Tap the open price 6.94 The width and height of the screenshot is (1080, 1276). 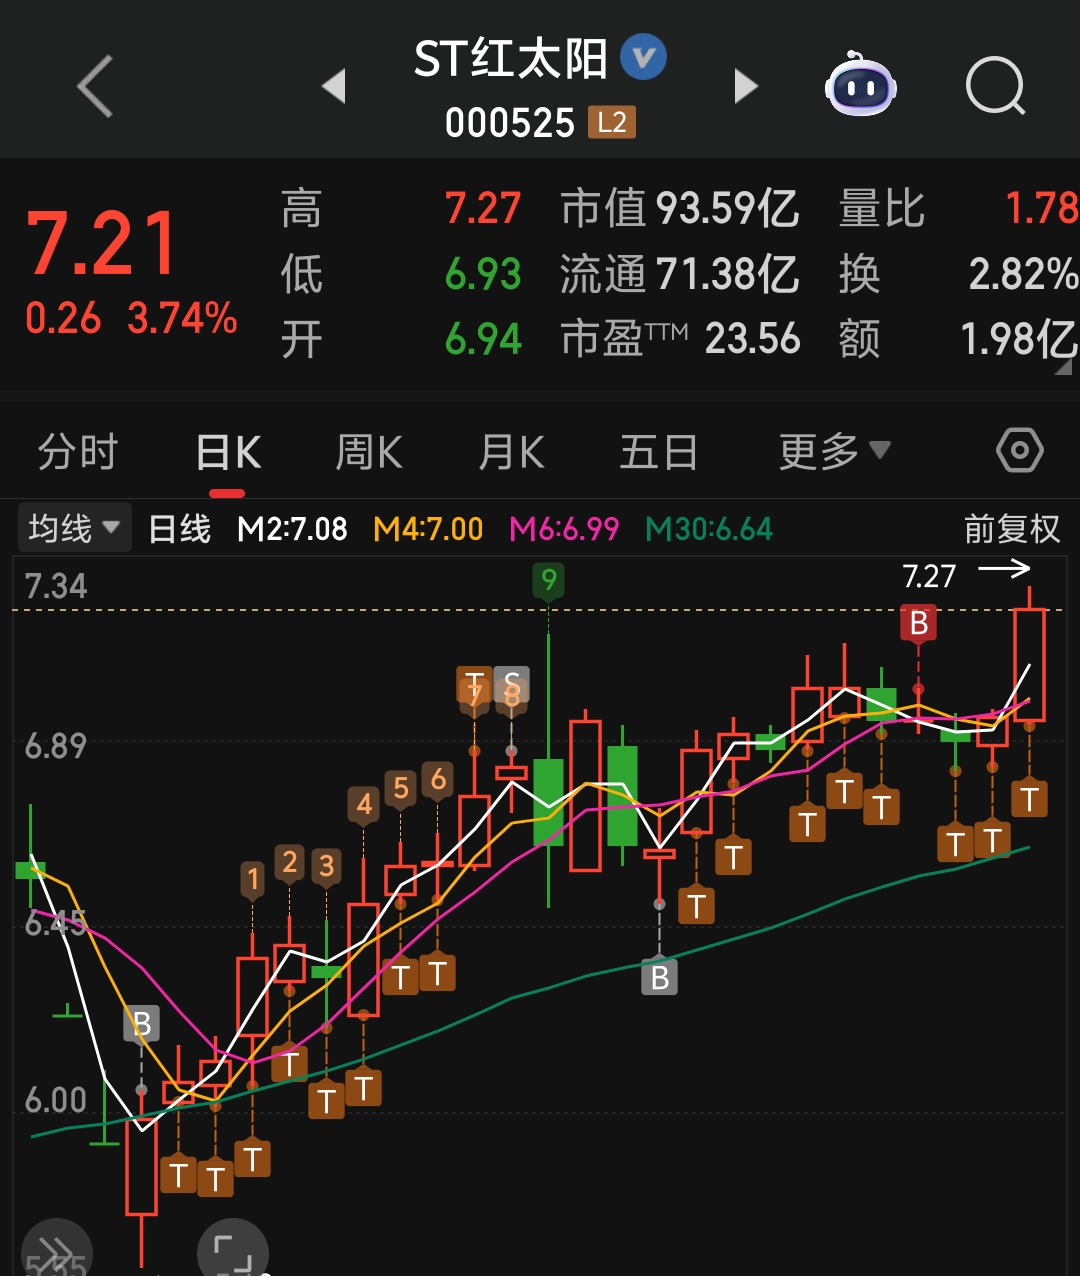pyautogui.click(x=483, y=339)
